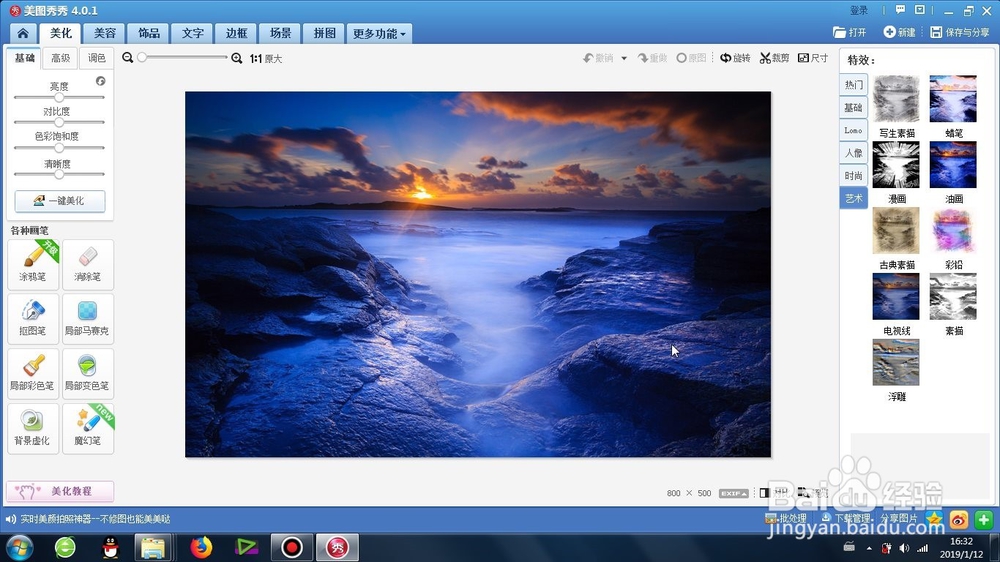Click the 裁剪 crop tool

774,58
